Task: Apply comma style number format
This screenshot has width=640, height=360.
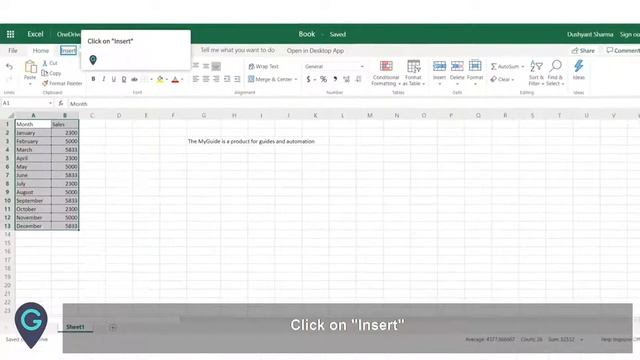Action: click(x=335, y=79)
